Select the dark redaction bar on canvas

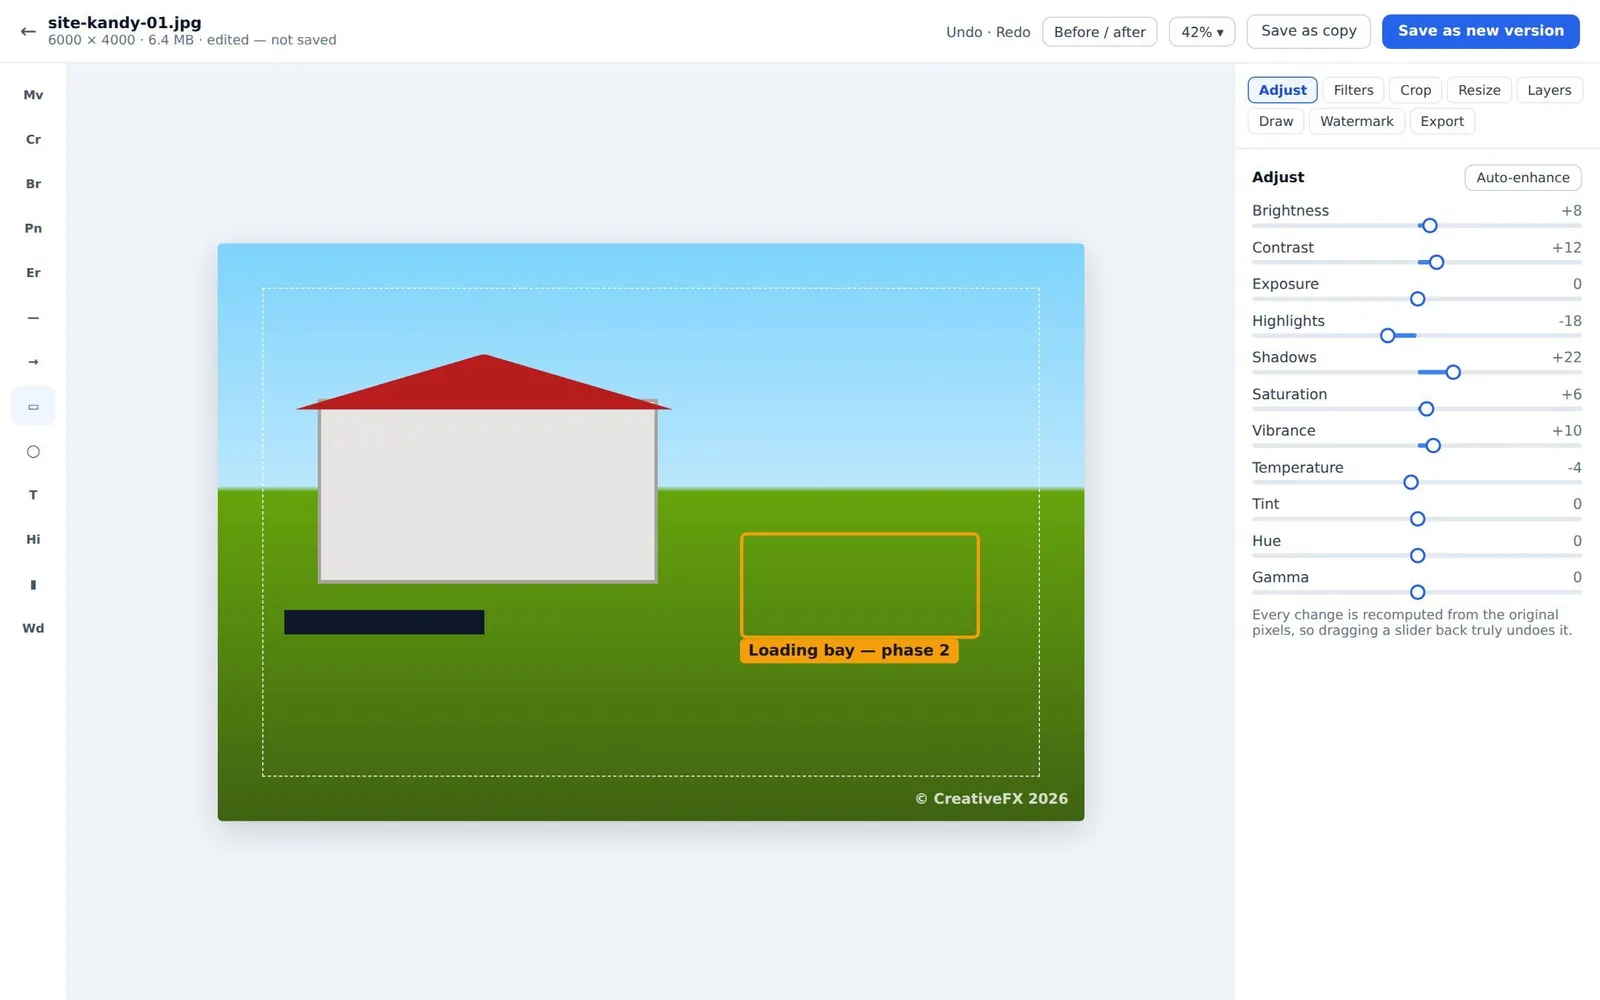tap(384, 622)
